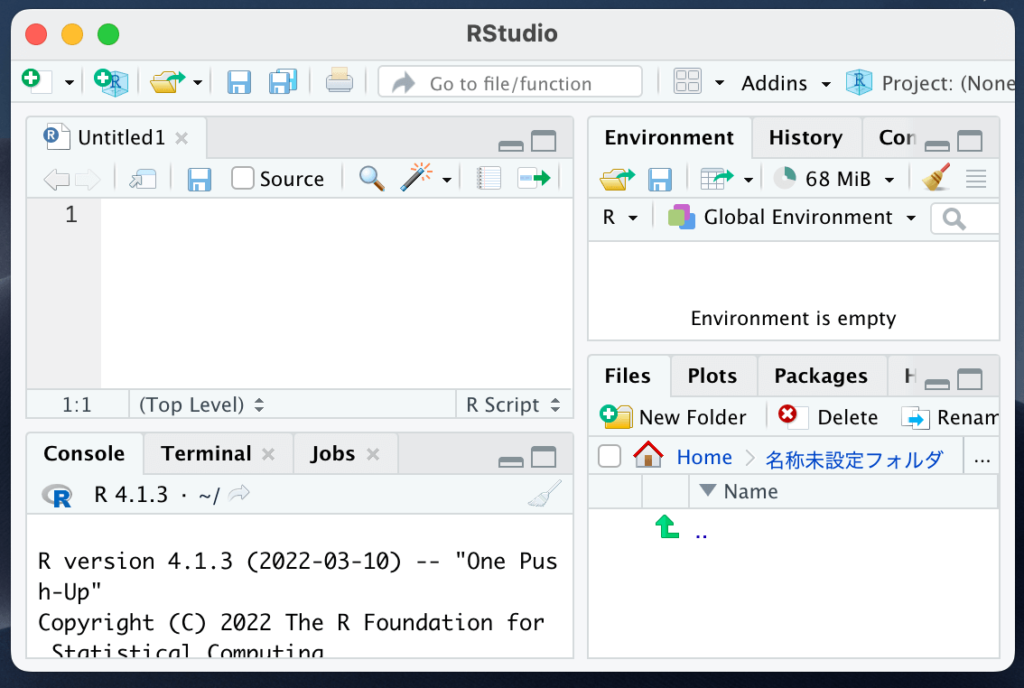
Task: Switch to the History tab
Action: 806,138
